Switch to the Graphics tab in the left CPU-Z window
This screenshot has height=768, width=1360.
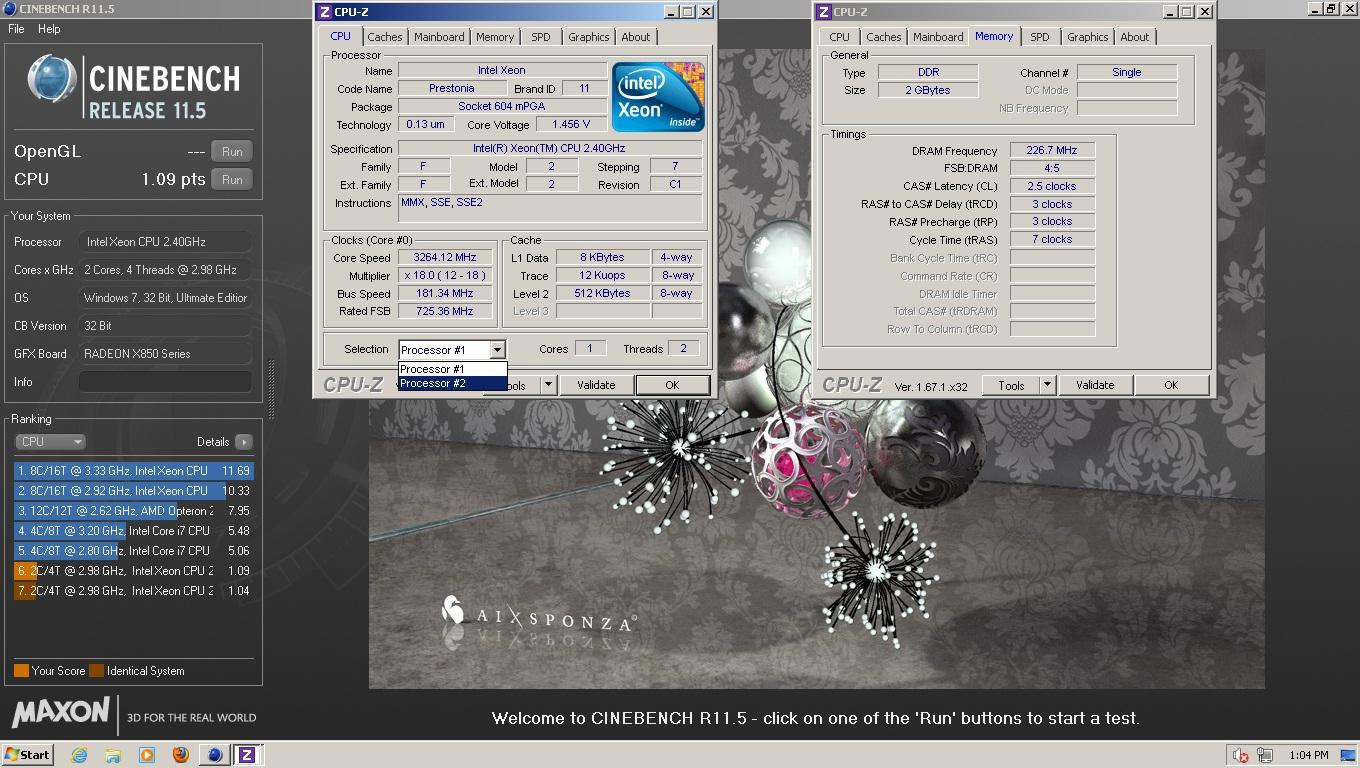(588, 37)
